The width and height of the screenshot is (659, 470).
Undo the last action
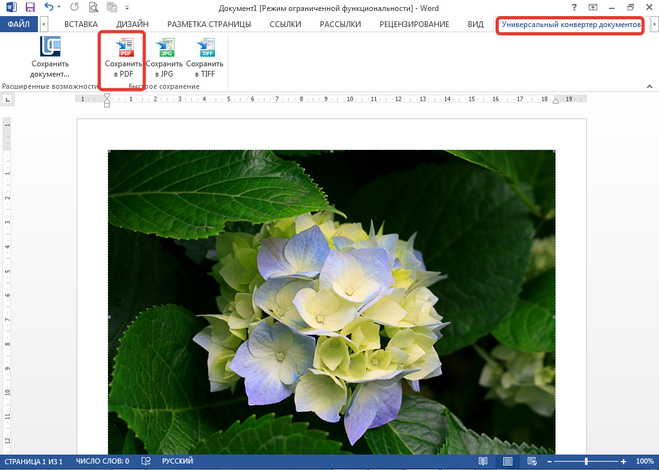49,7
